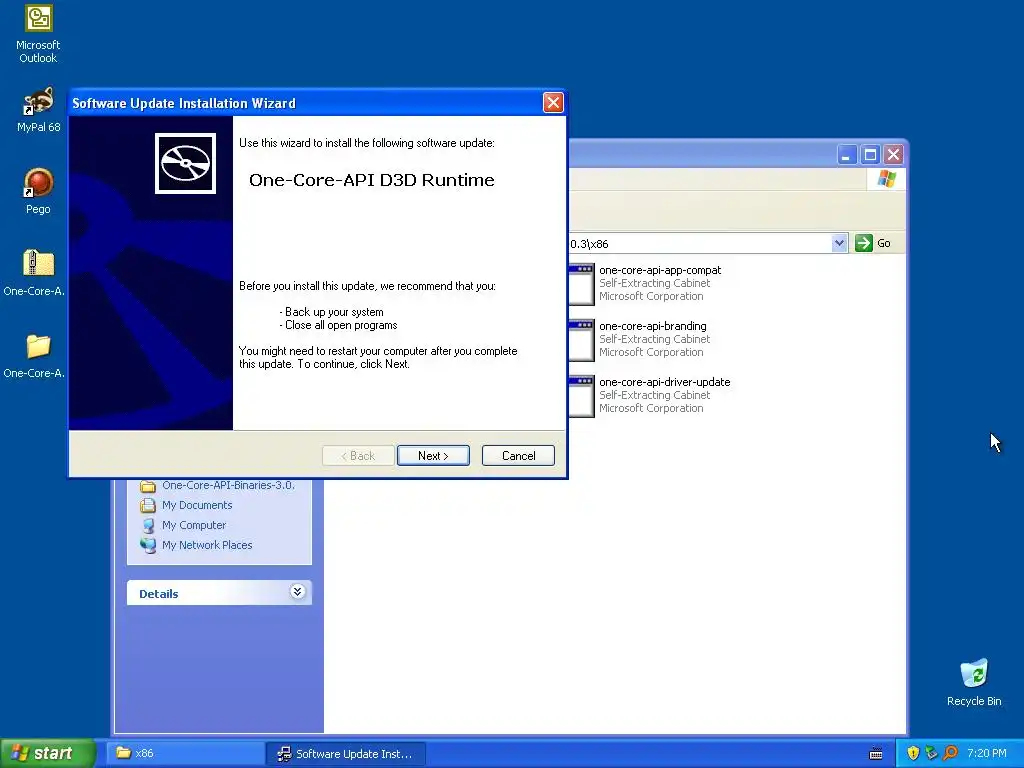The width and height of the screenshot is (1024, 768).
Task: Click one-core-api-app-compat file name
Action: click(660, 270)
